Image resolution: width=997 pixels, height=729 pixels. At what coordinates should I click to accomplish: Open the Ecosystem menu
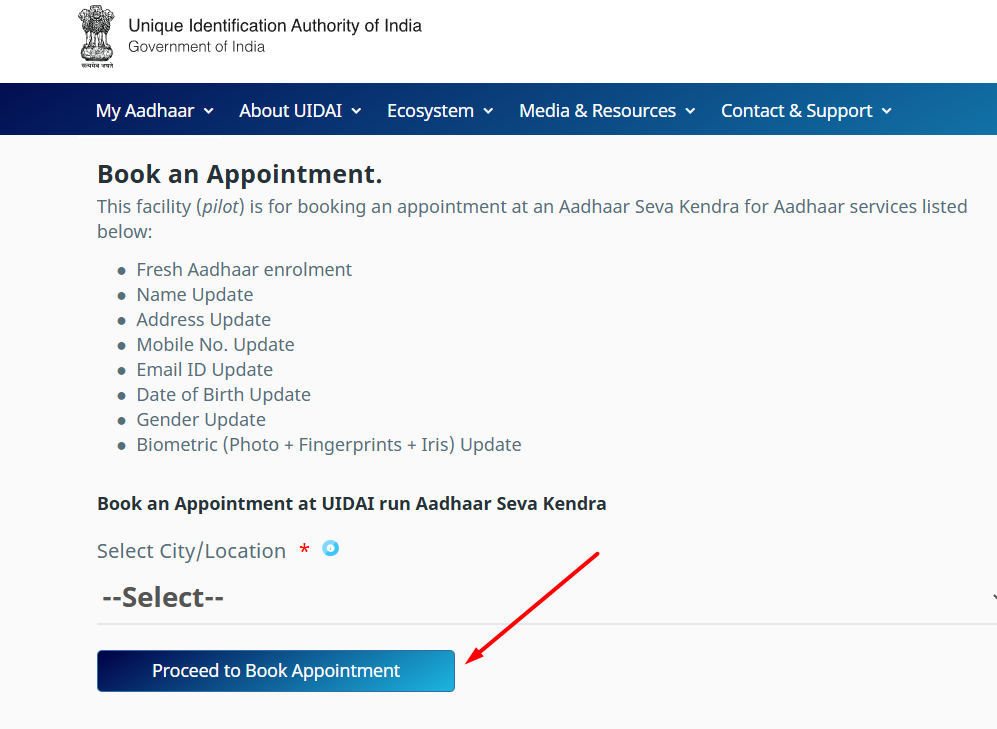point(430,111)
